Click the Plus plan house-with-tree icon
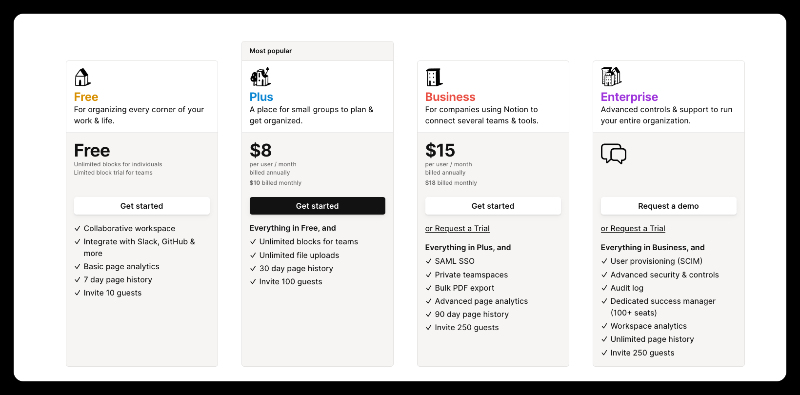Screen dimensions: 800x395 point(260,77)
